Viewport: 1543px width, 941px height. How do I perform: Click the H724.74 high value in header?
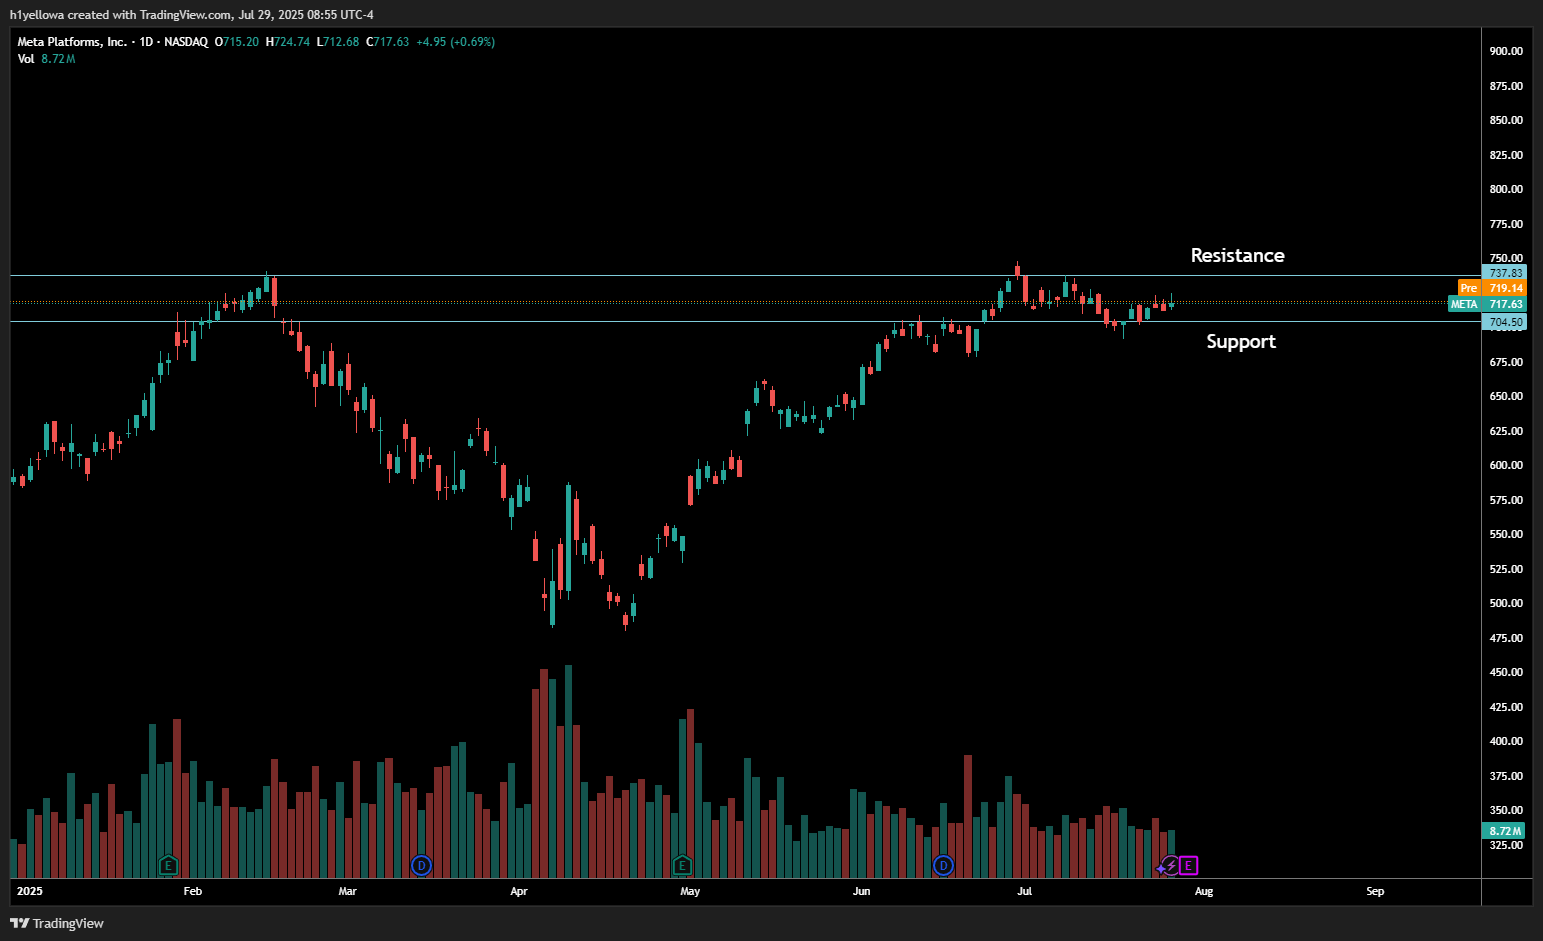288,42
